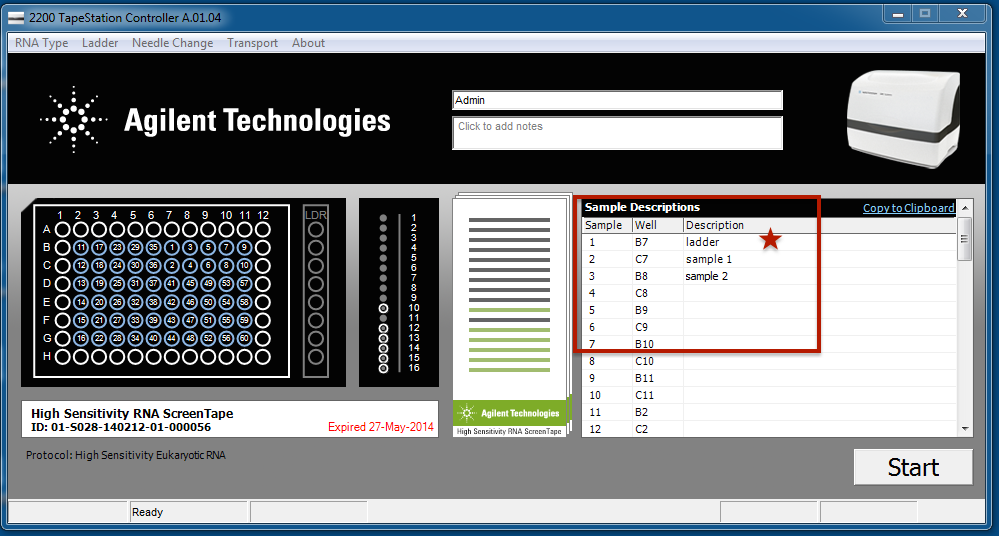The image size is (999, 536).
Task: Select empty plate well A1
Action: coord(62,229)
